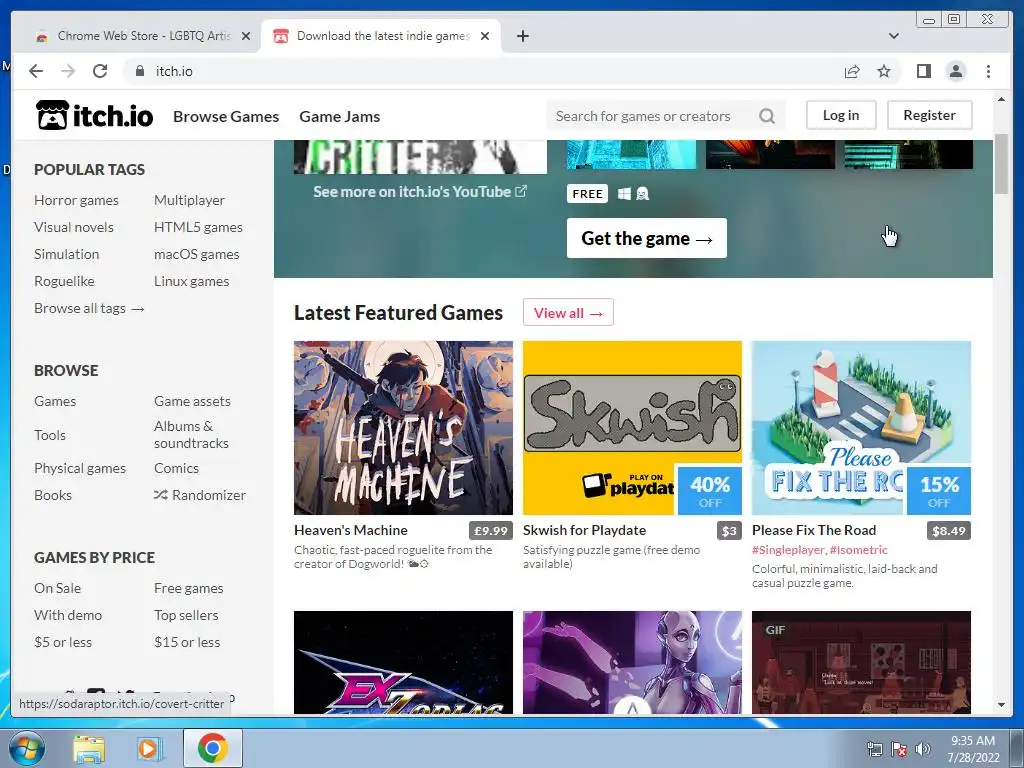Open On Sale games
Screen dimensions: 1024x768
[57, 588]
